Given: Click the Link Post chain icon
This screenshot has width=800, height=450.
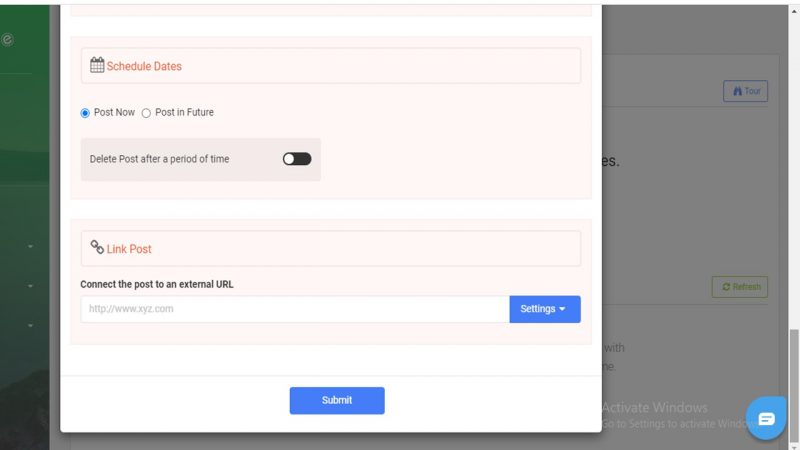Looking at the screenshot, I should coord(97,247).
